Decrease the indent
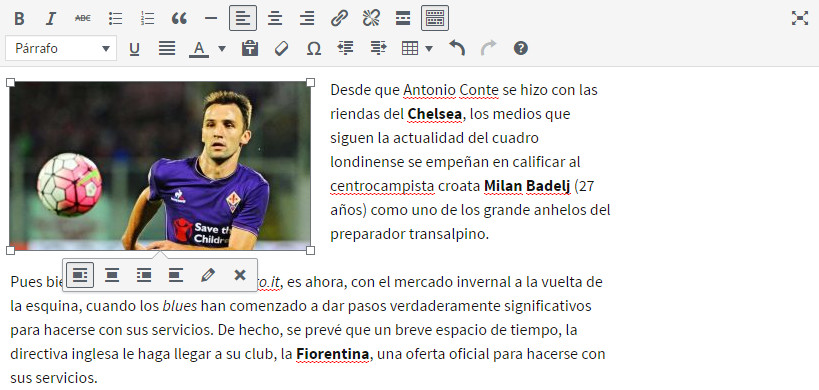819x390 pixels. (345, 49)
